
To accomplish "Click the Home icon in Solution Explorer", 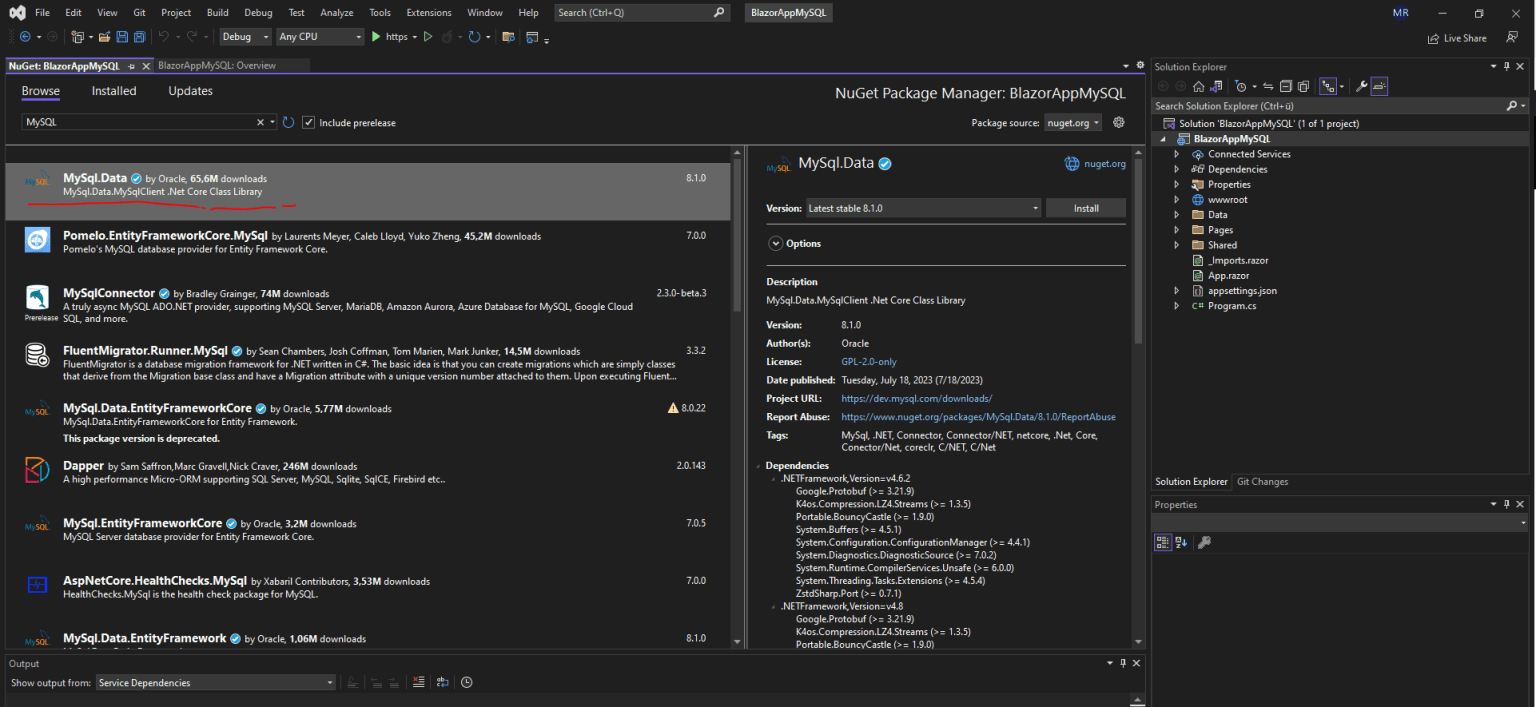I will pos(1199,86).
